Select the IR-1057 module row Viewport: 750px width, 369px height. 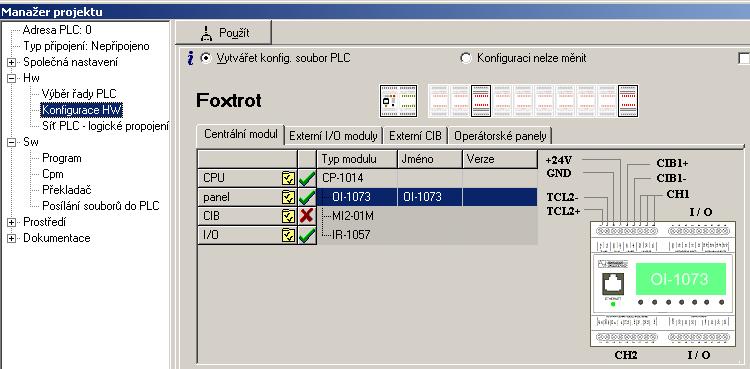coord(427,235)
